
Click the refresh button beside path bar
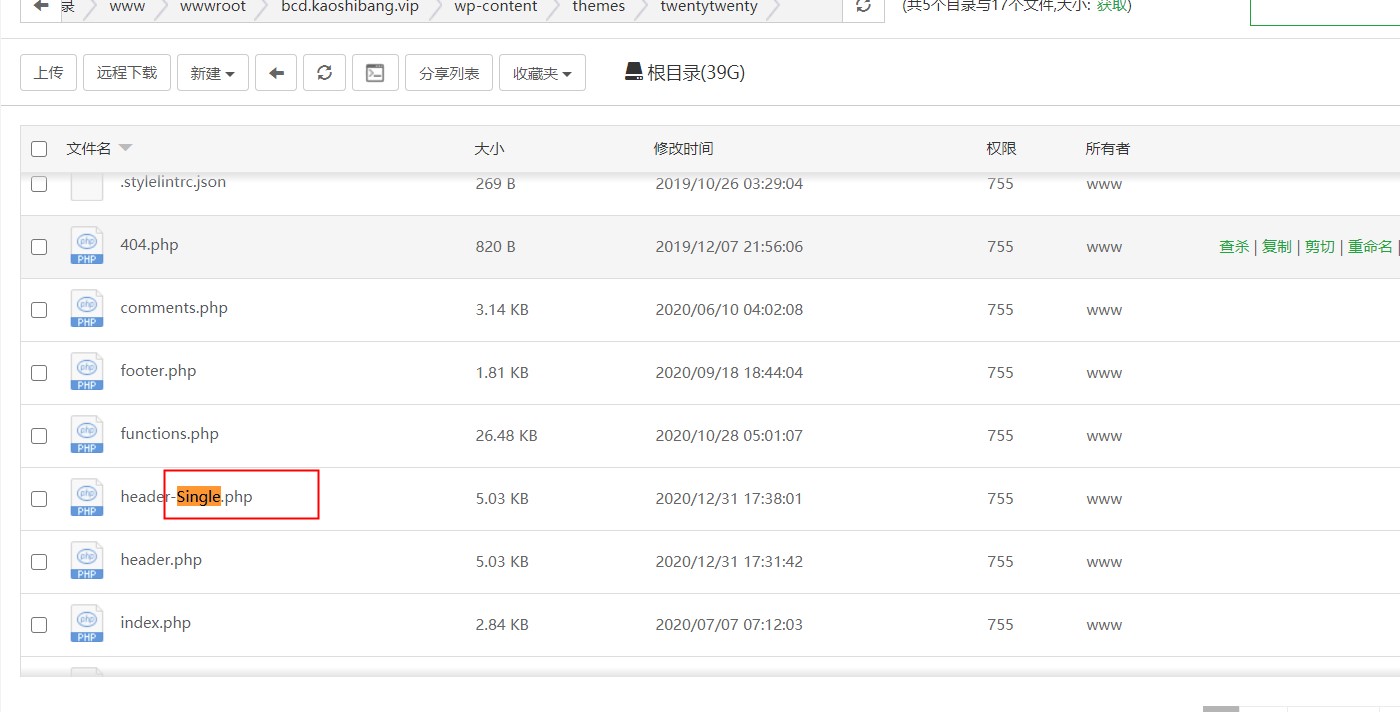coord(863,6)
